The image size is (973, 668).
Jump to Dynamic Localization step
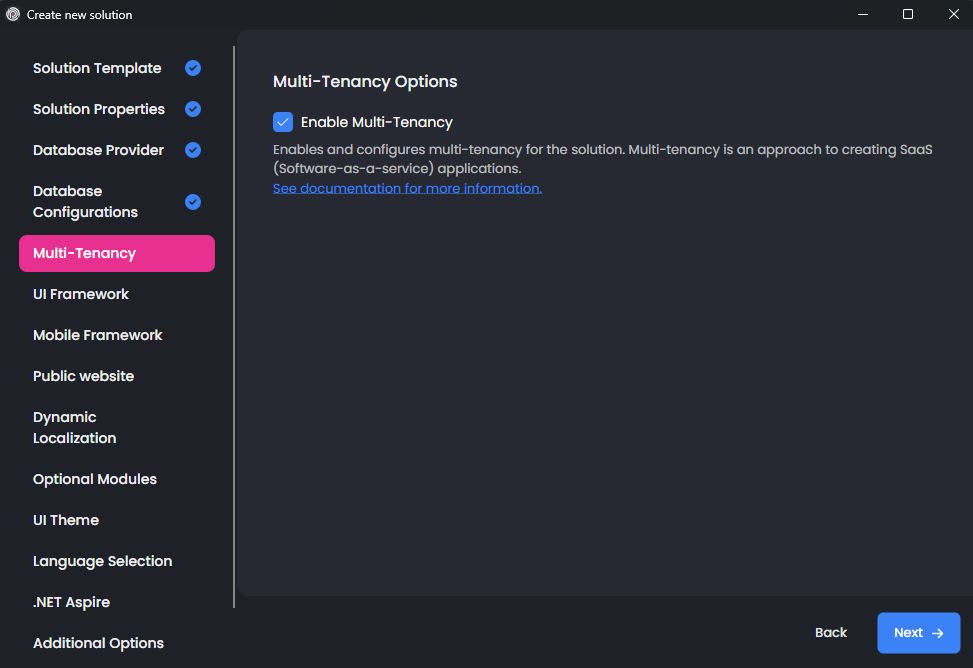pos(75,427)
